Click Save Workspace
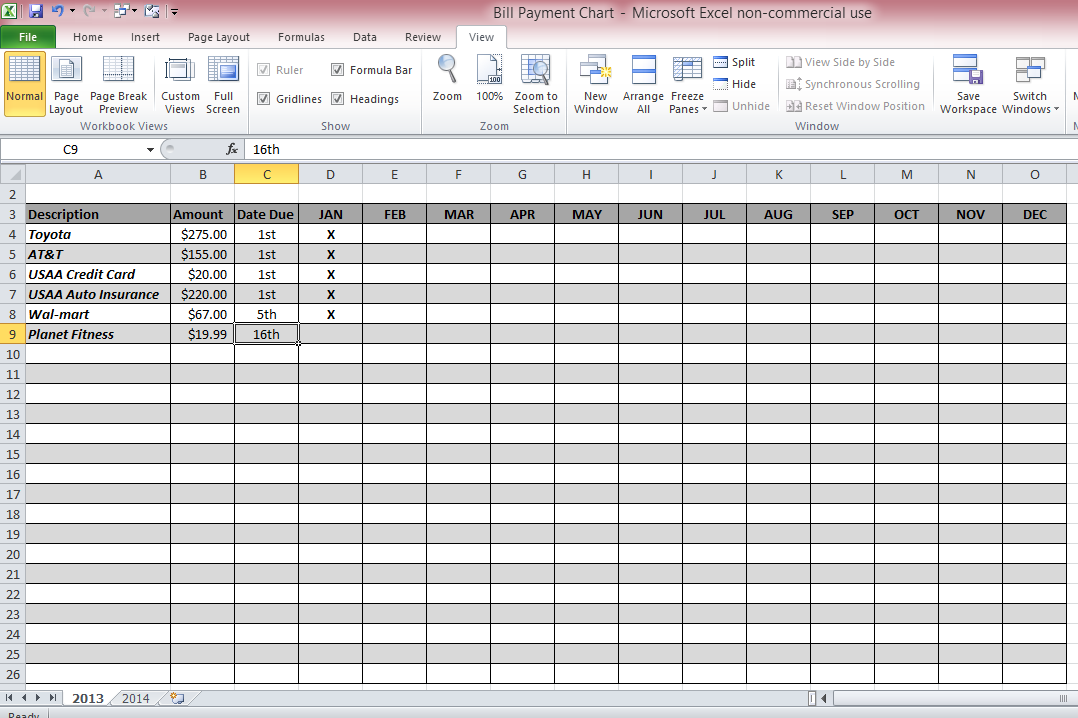 pos(968,83)
